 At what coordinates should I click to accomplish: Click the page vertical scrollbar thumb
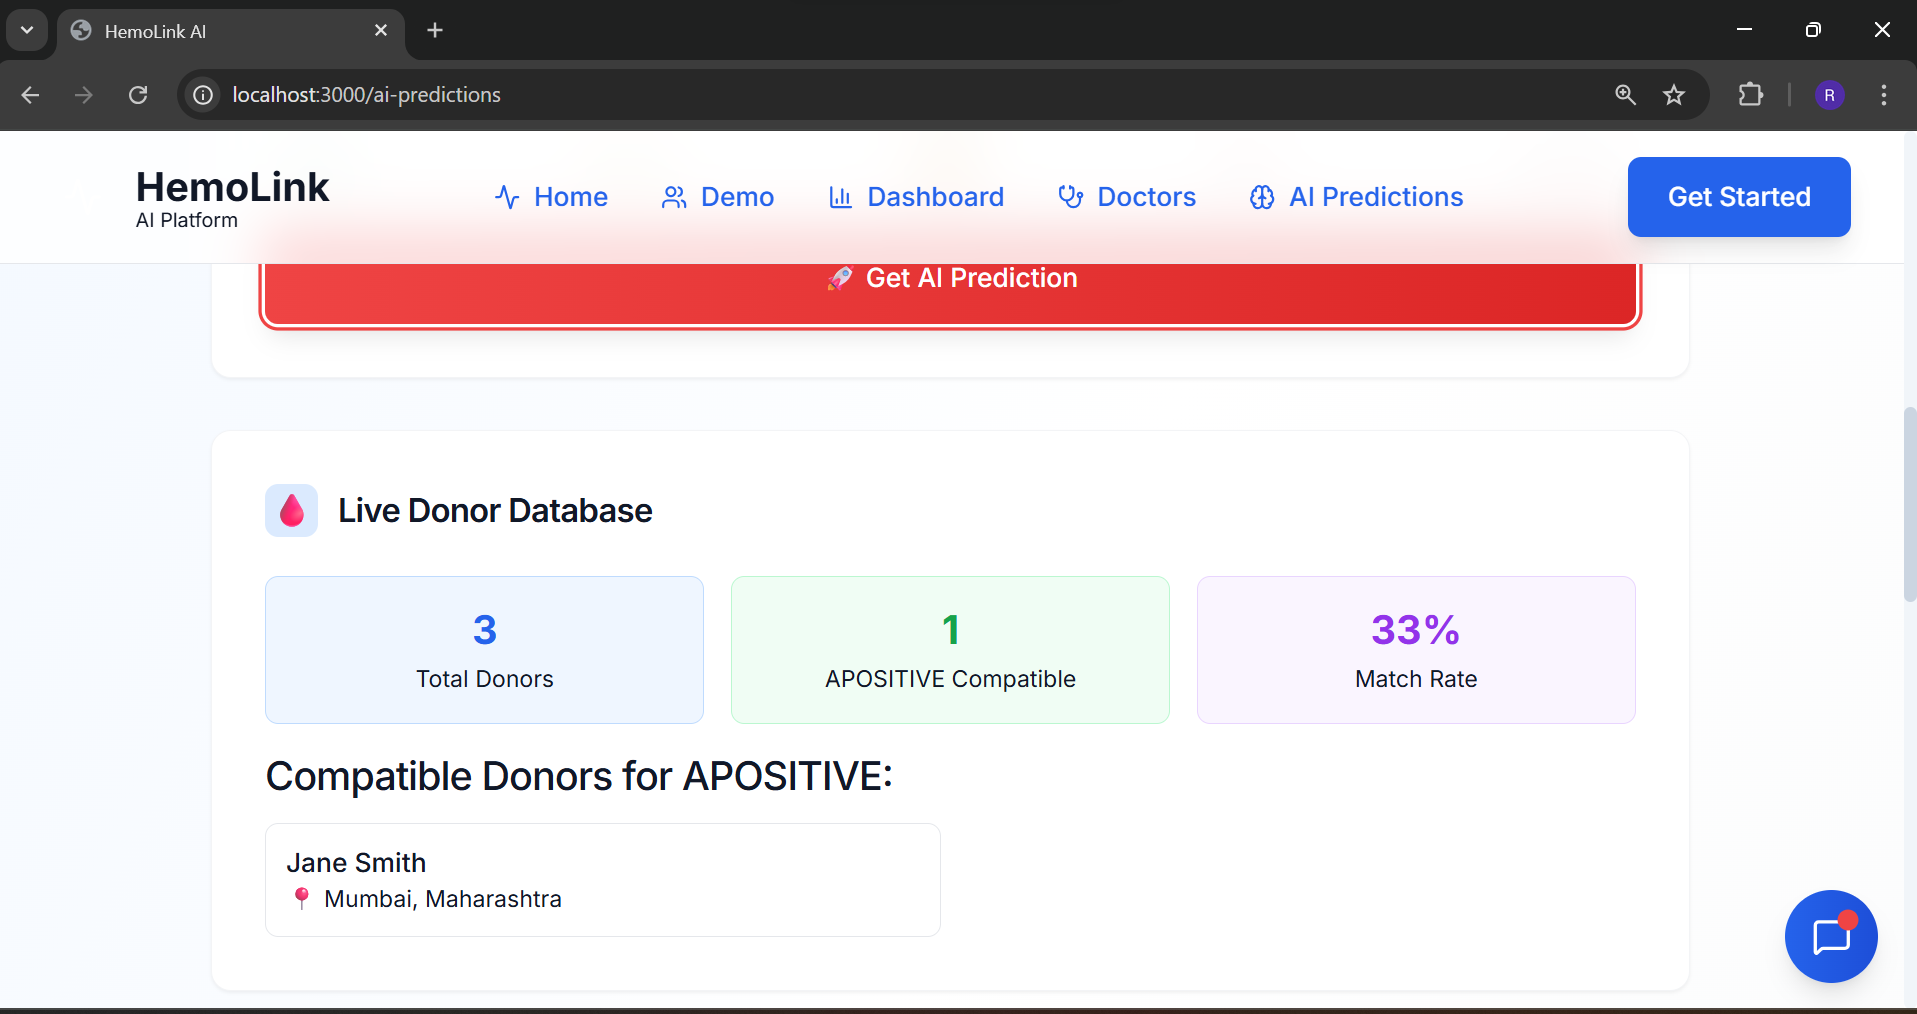pos(1909,504)
